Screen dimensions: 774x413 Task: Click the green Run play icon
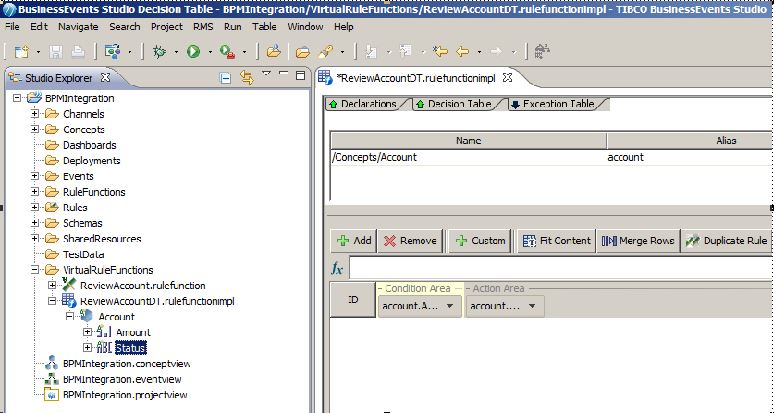(x=194, y=51)
